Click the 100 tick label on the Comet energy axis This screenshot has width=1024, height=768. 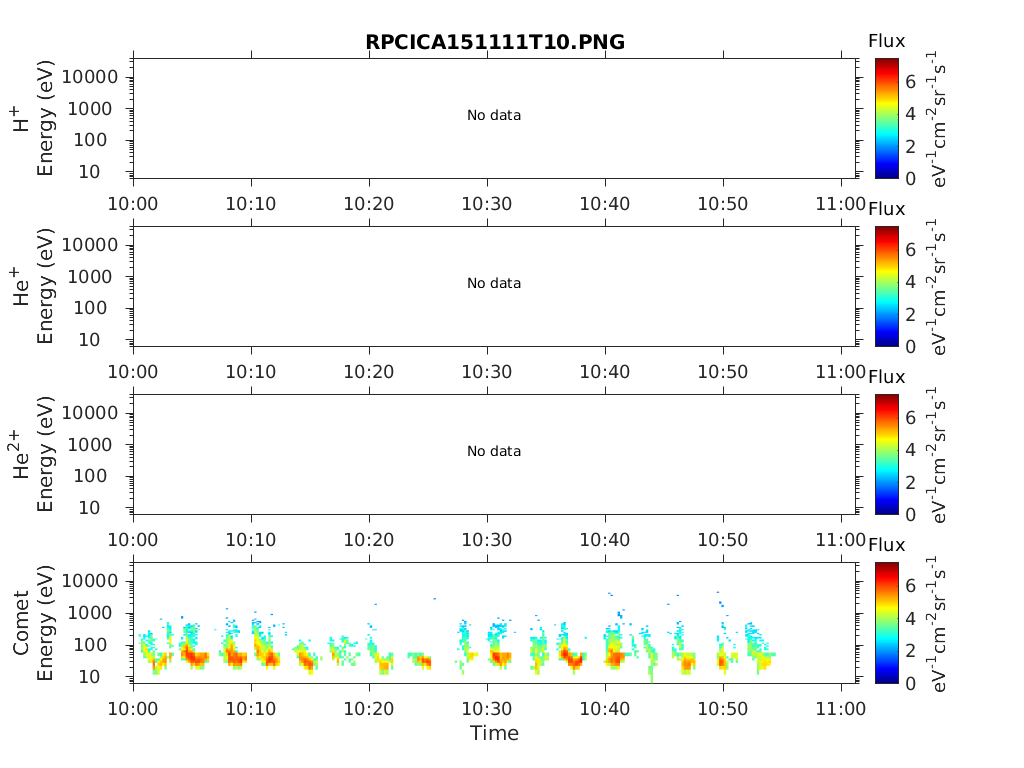pos(90,645)
